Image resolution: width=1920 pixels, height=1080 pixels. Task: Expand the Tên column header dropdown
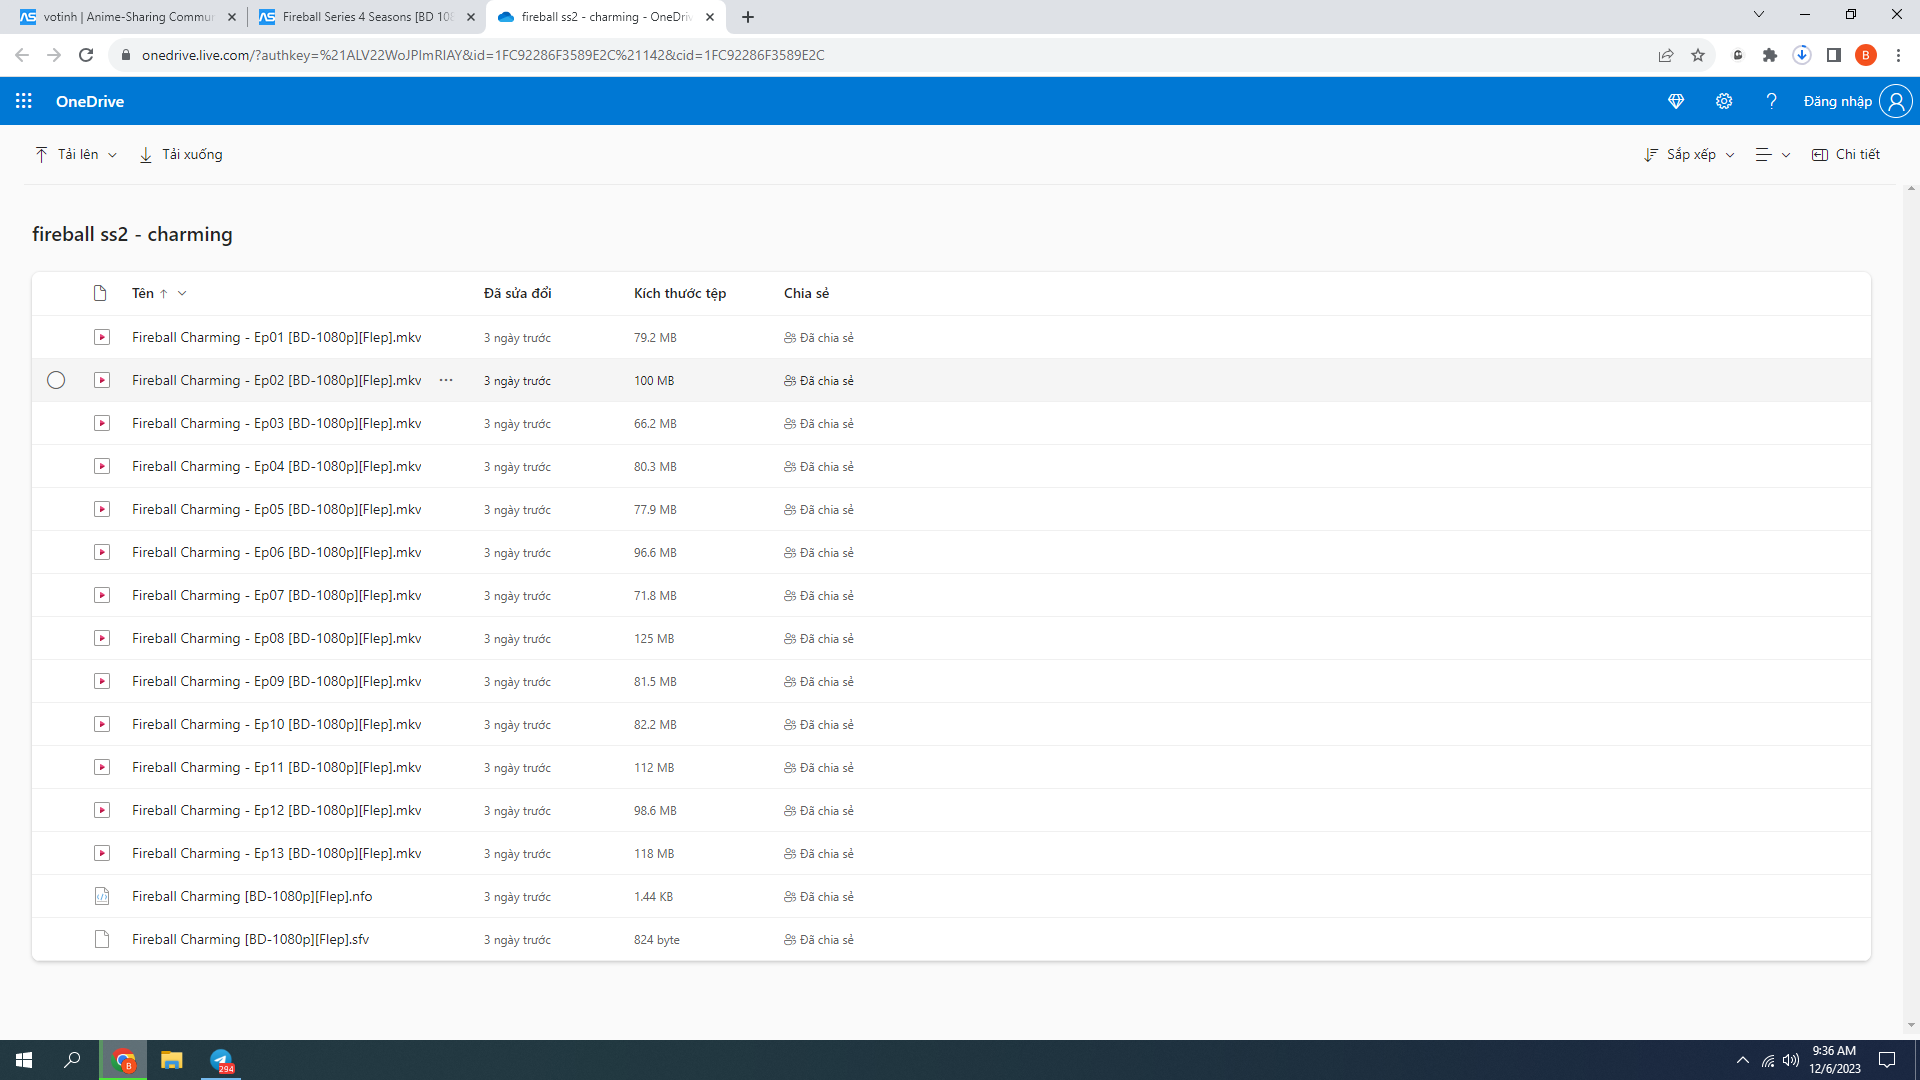point(182,294)
